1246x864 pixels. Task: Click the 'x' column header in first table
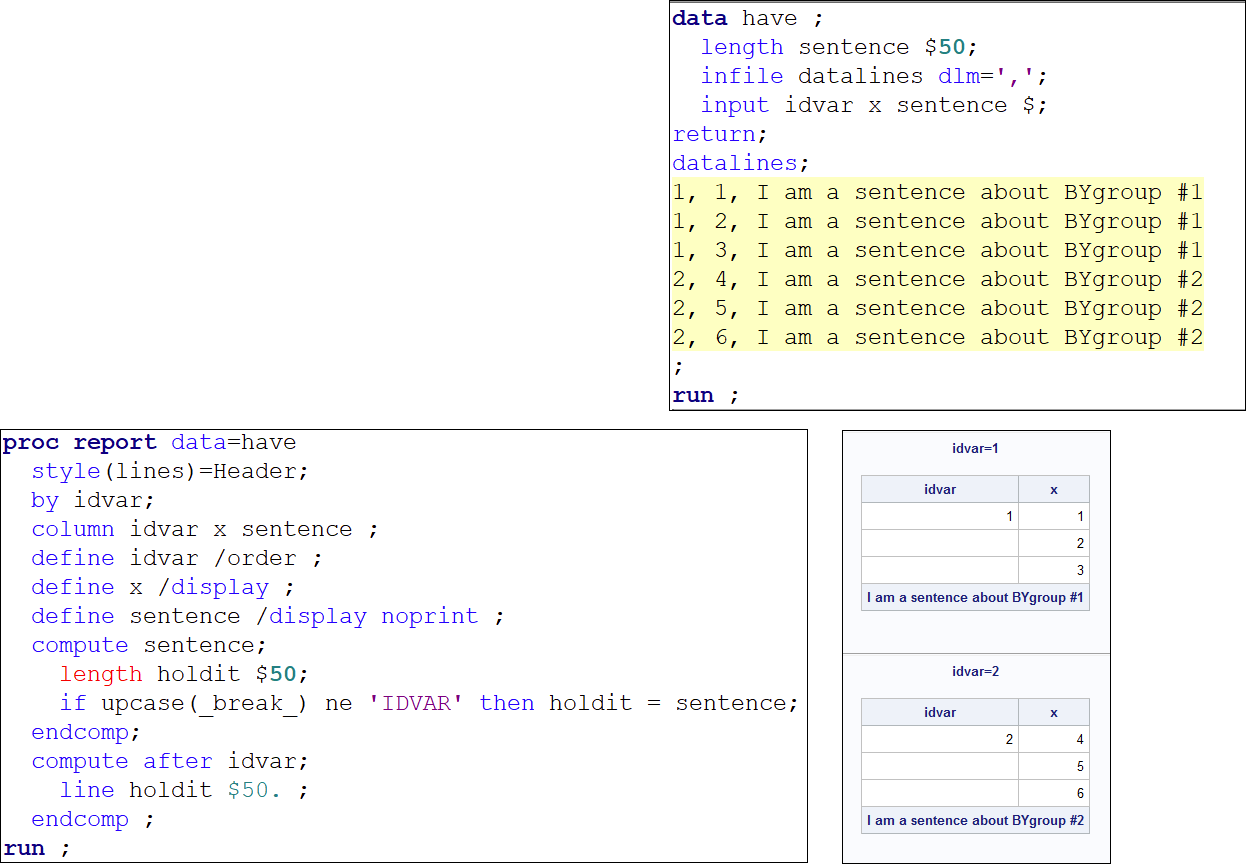point(1054,490)
